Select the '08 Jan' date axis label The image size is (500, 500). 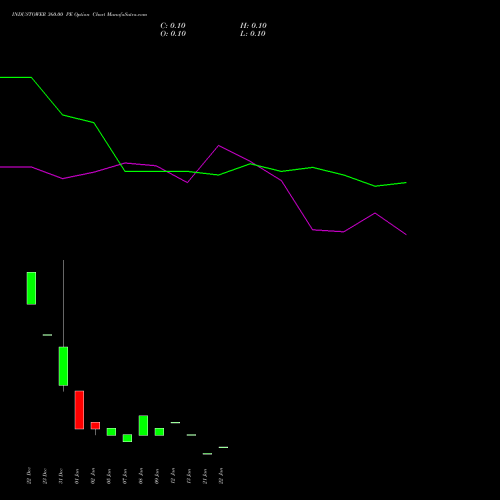pos(141,476)
